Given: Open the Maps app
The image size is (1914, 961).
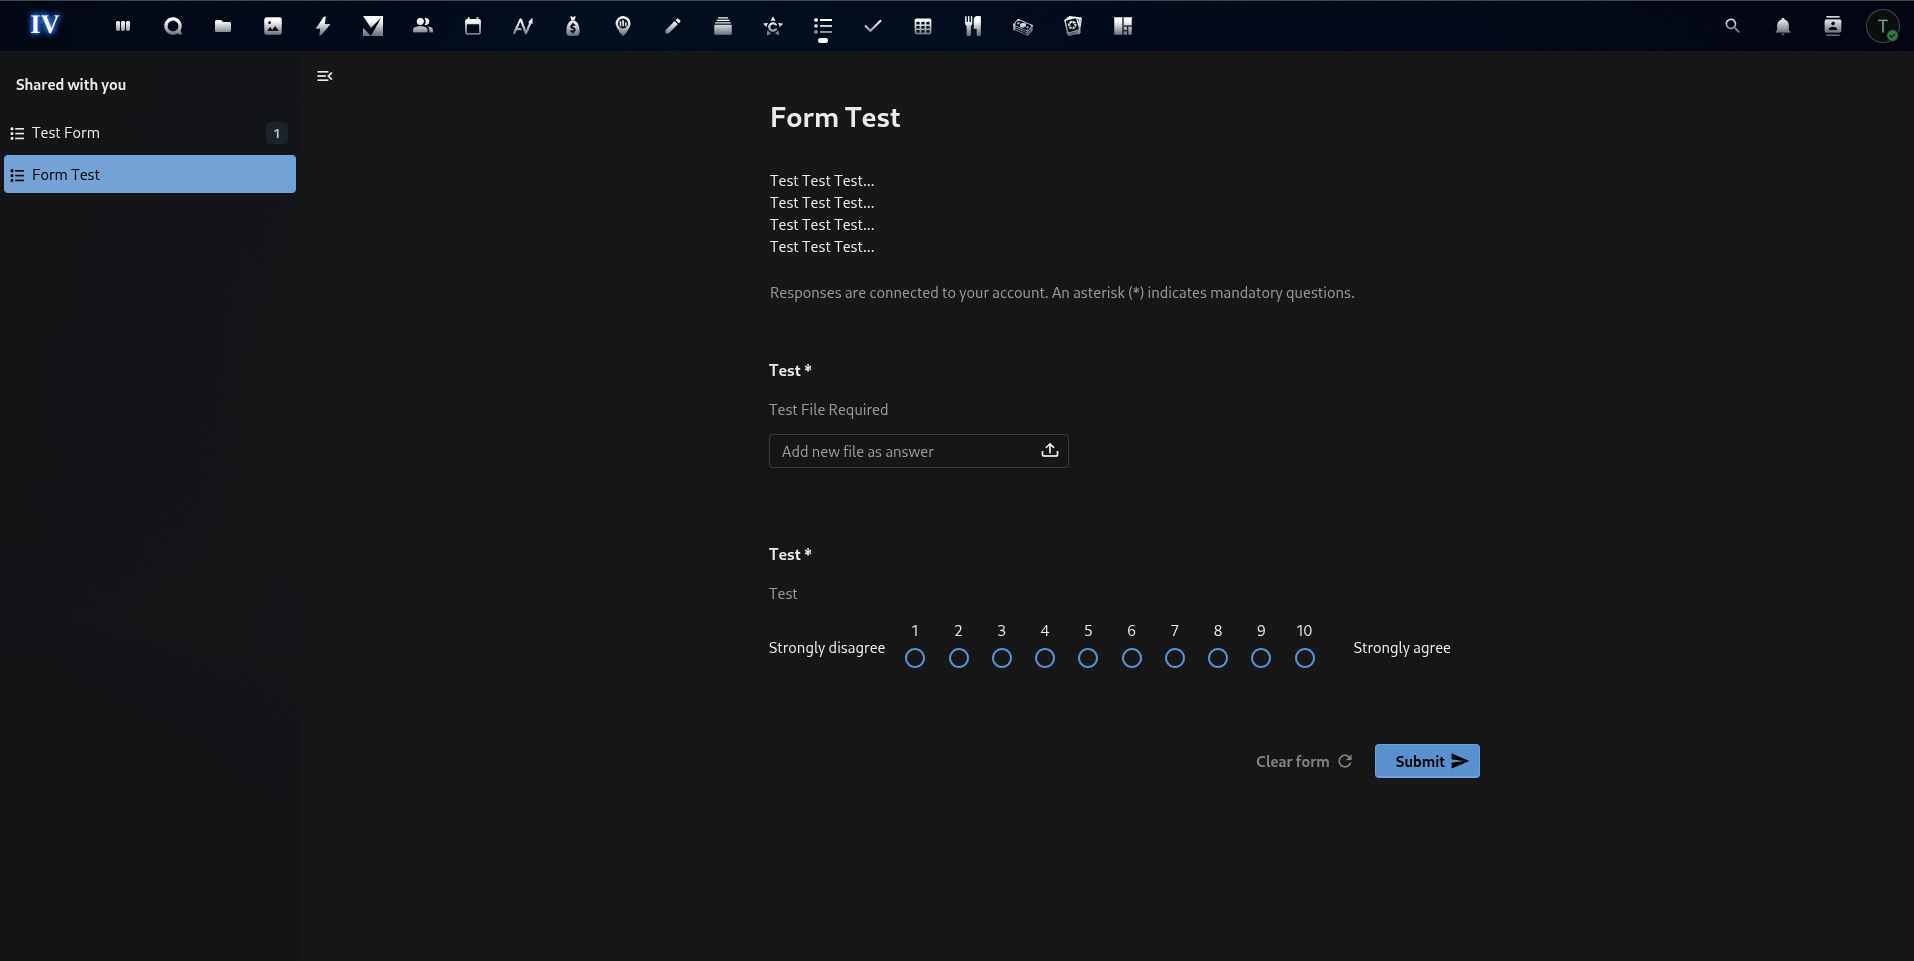Looking at the screenshot, I should (623, 26).
